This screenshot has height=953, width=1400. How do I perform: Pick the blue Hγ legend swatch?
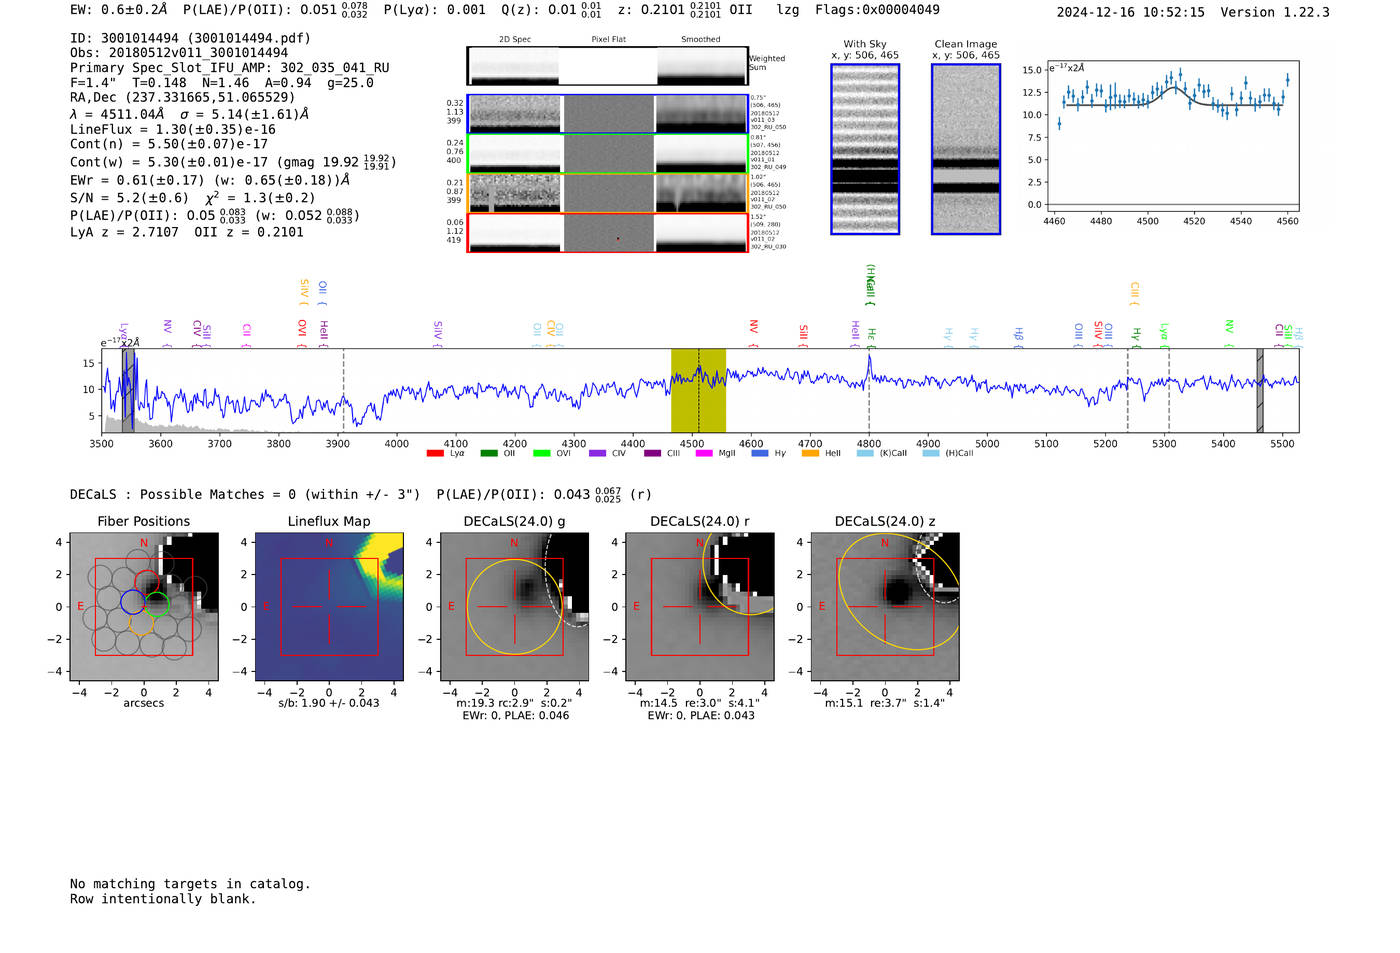(760, 453)
